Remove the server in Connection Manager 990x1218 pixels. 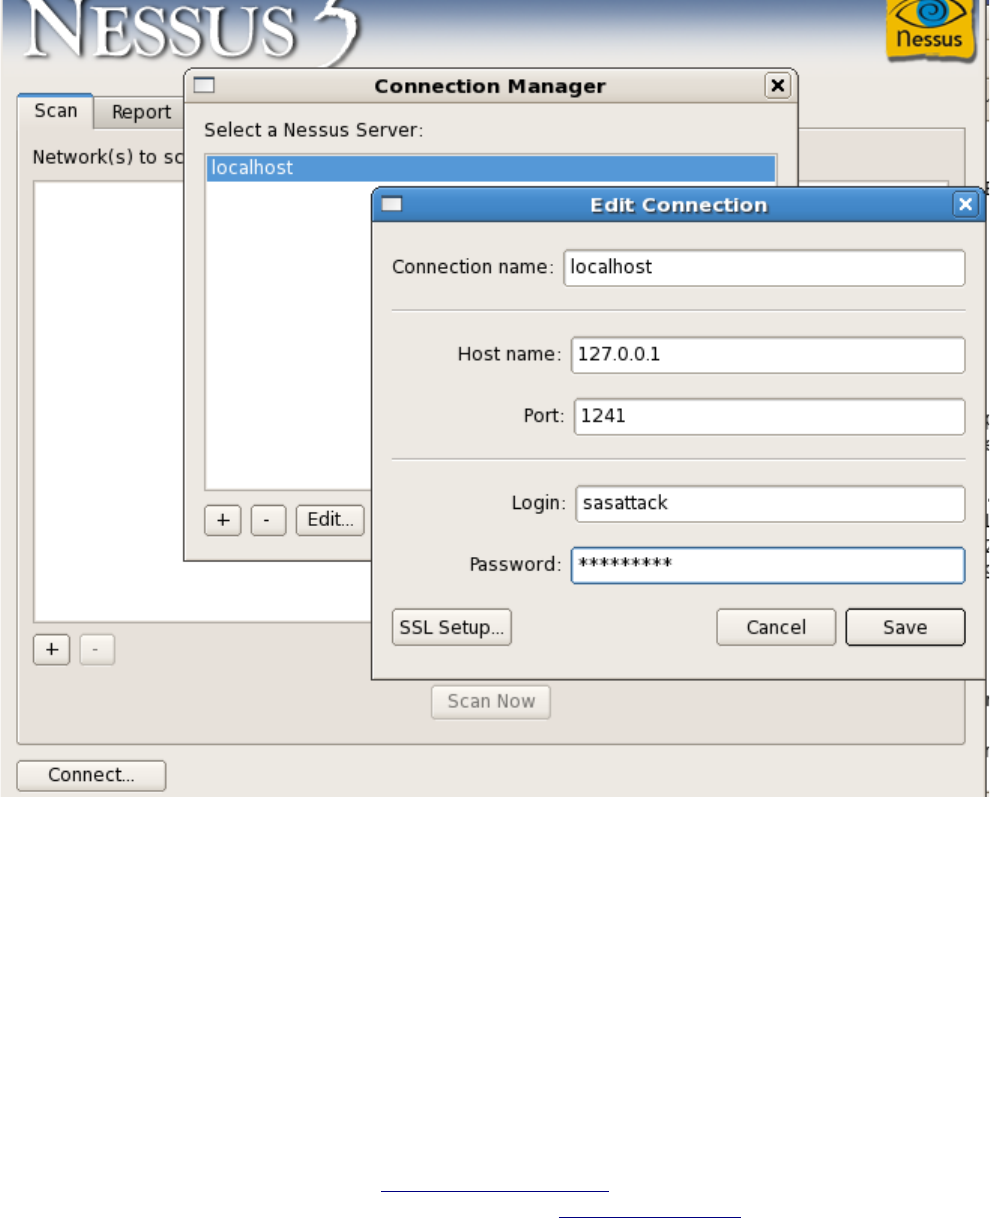[x=268, y=521]
